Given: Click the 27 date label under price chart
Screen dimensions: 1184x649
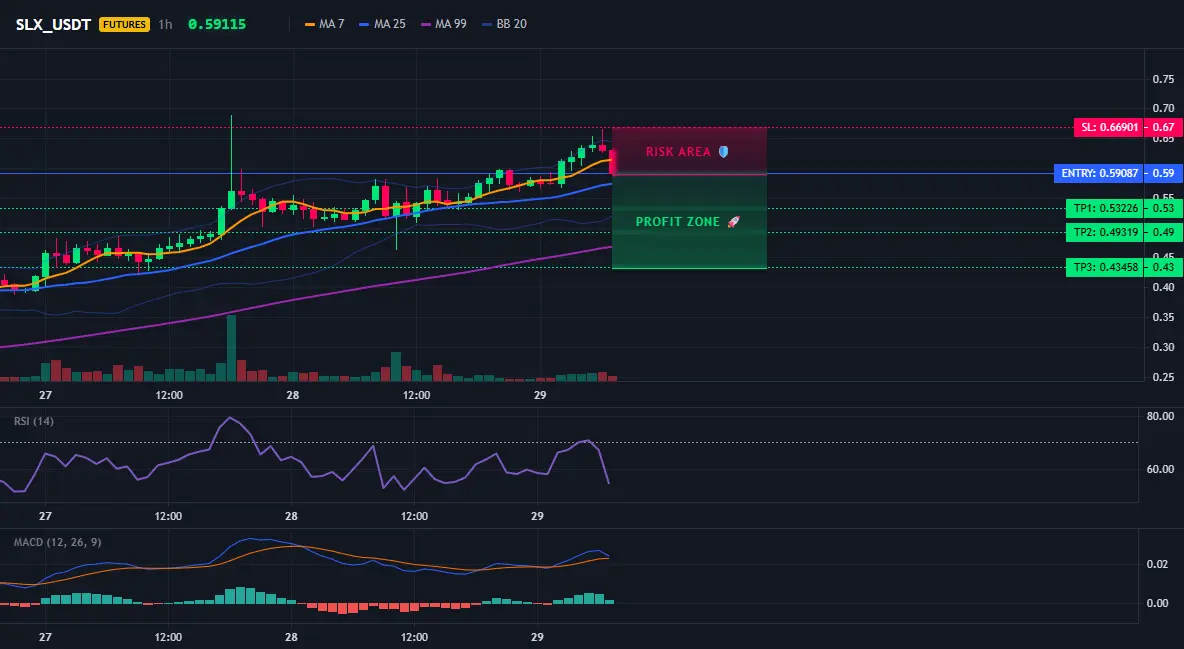Looking at the screenshot, I should pyautogui.click(x=45, y=395).
